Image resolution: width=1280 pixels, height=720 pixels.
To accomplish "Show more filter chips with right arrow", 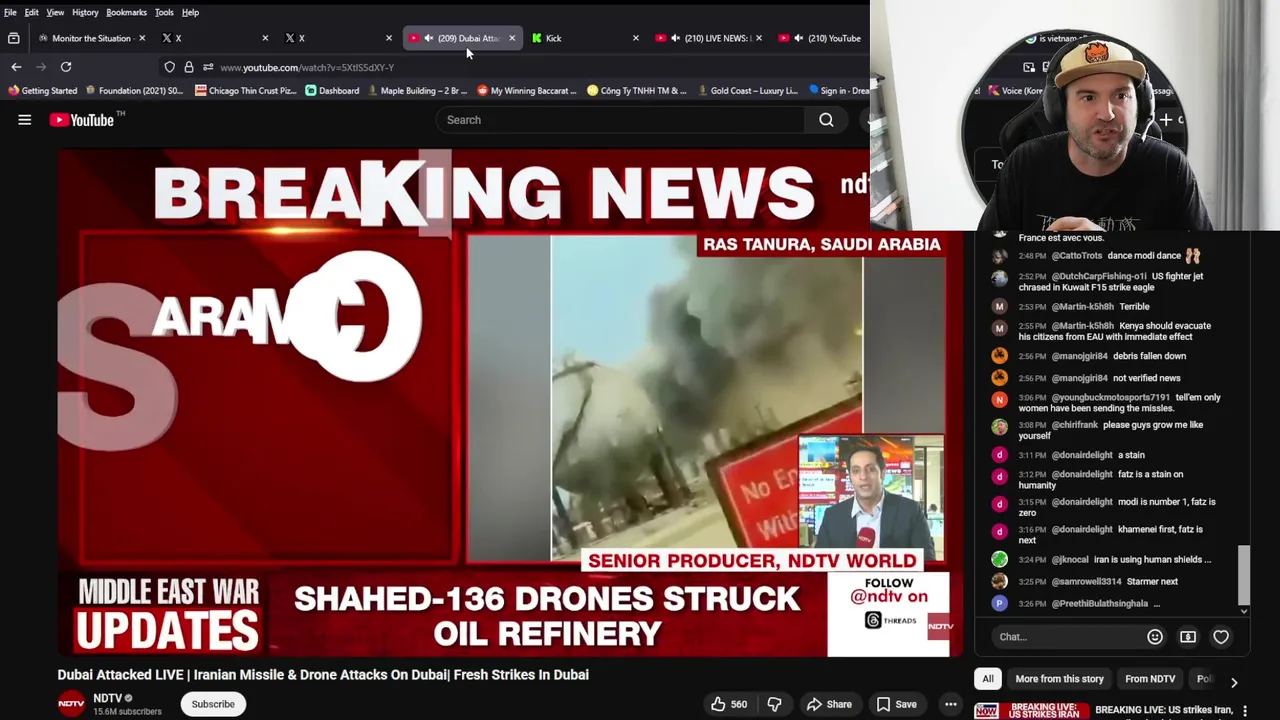I will tap(1234, 681).
